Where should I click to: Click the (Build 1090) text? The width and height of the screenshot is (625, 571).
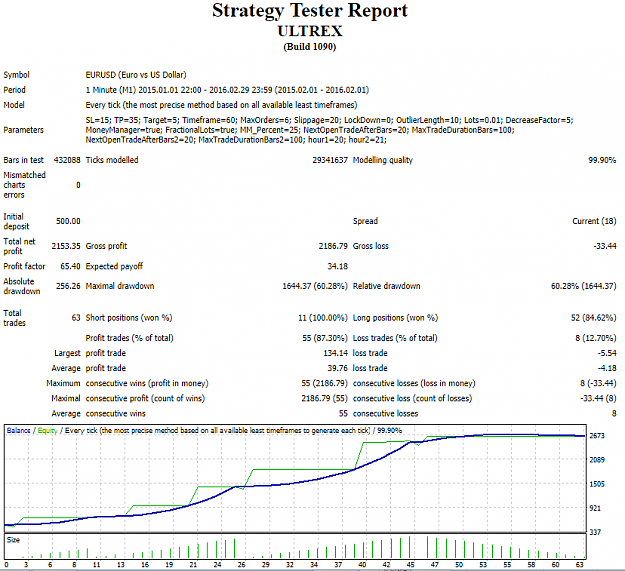pyautogui.click(x=310, y=47)
